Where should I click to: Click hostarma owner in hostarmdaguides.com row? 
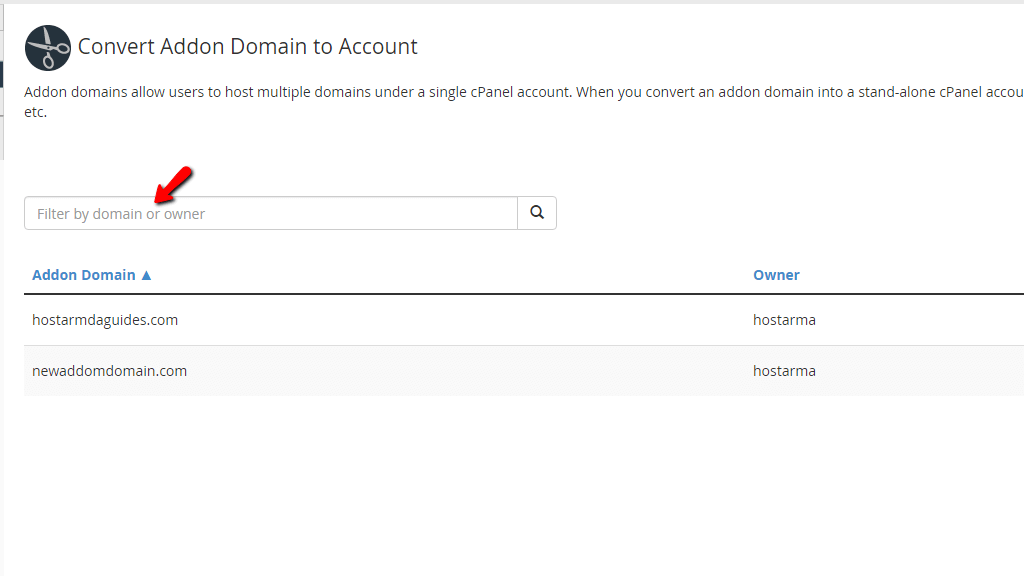coord(784,320)
